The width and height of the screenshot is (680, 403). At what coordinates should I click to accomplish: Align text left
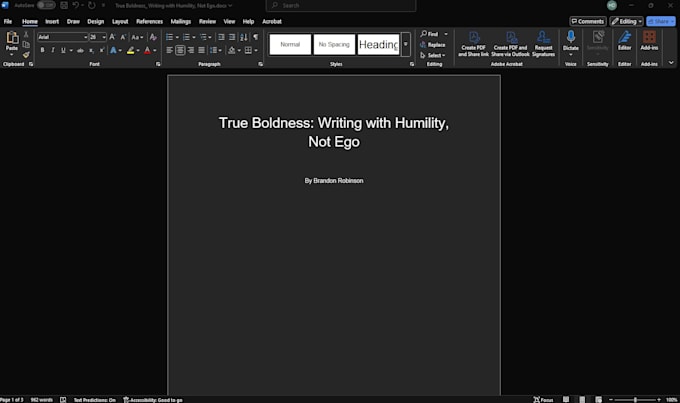[170, 50]
